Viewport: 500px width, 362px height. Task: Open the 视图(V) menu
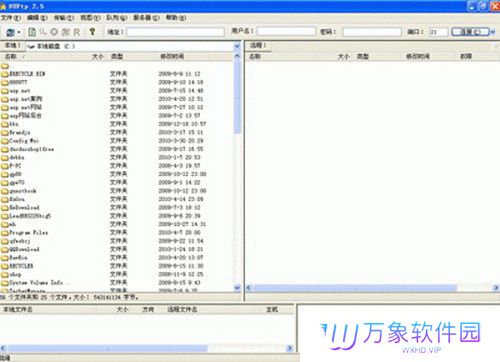pos(90,18)
